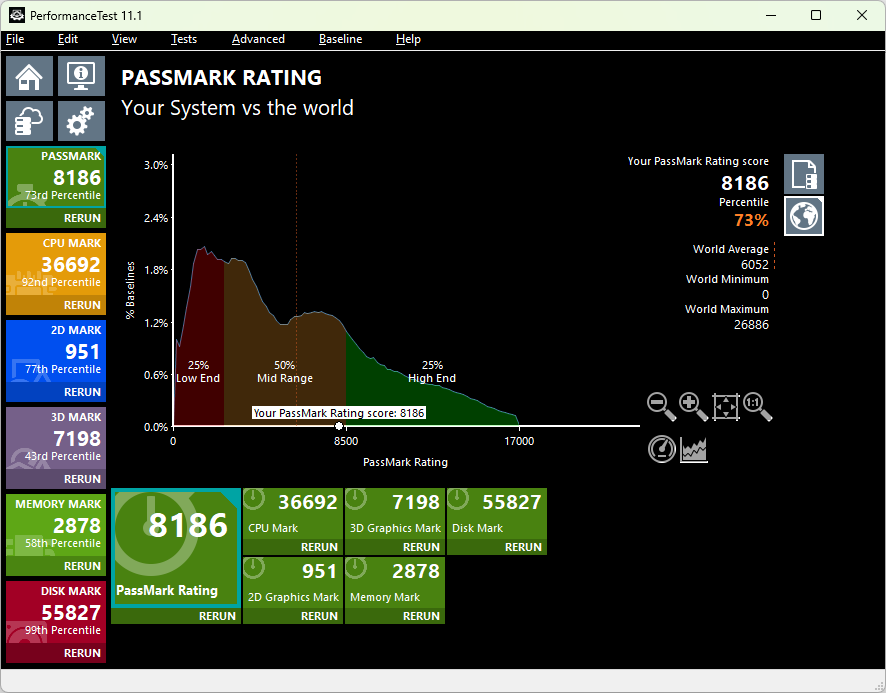
Task: Open the Home screen icon
Action: pyautogui.click(x=30, y=77)
